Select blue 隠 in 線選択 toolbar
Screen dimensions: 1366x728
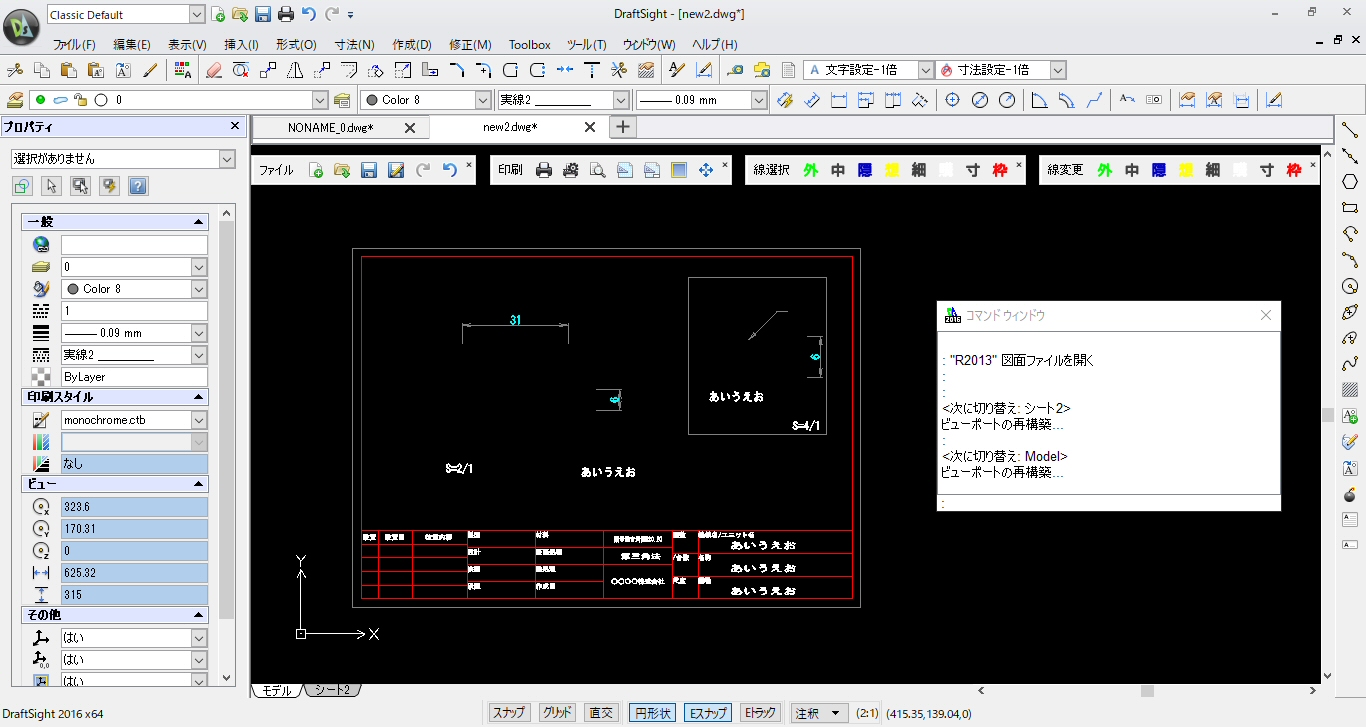864,170
